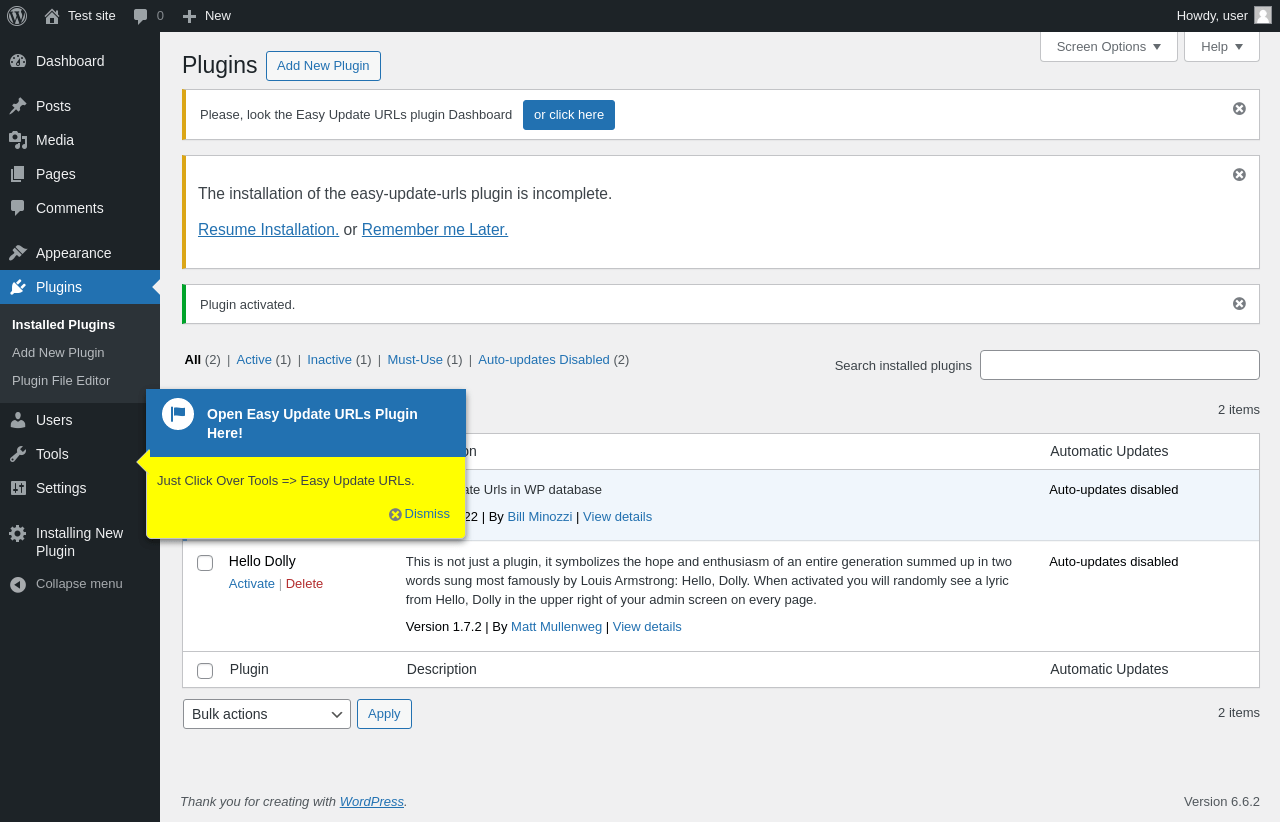This screenshot has height=822, width=1280.
Task: Click the Appearance paintbrush icon
Action: click(18, 253)
